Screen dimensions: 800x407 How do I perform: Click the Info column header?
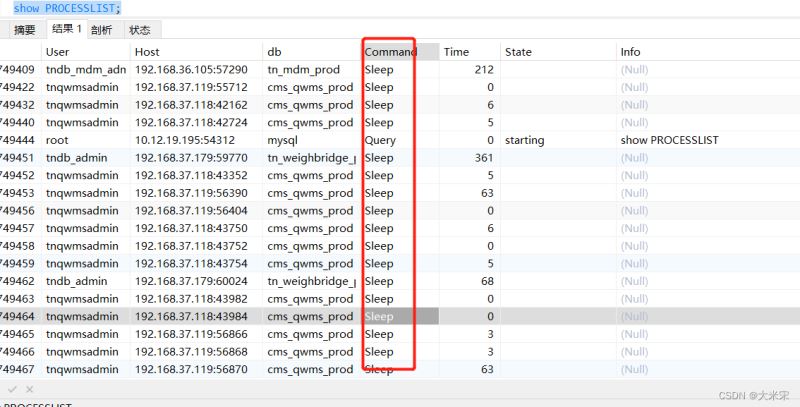630,52
